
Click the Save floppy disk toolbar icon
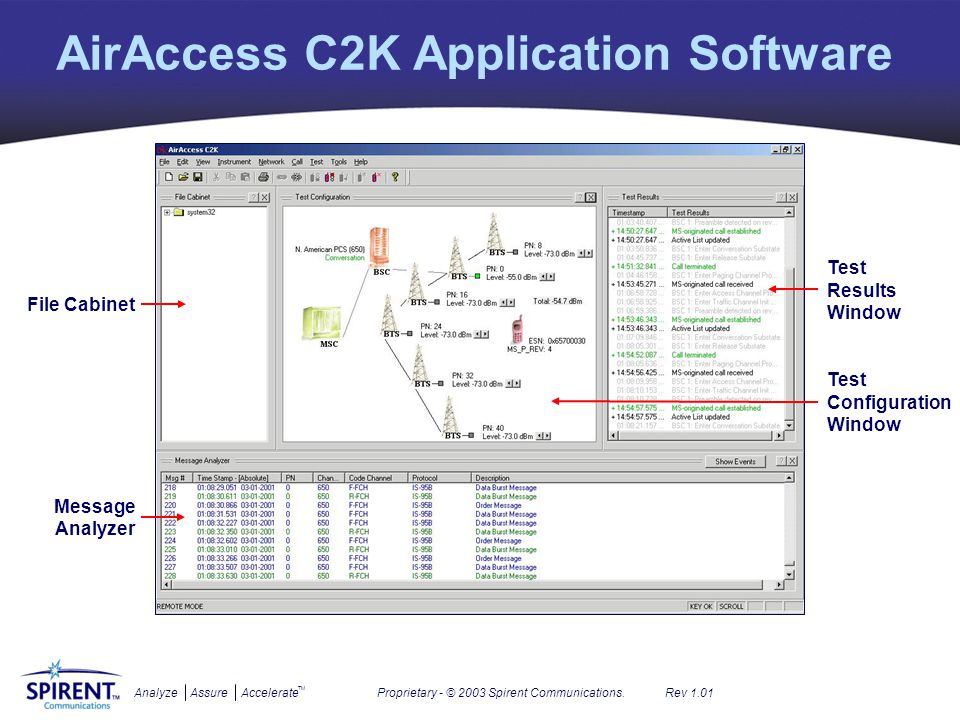197,178
